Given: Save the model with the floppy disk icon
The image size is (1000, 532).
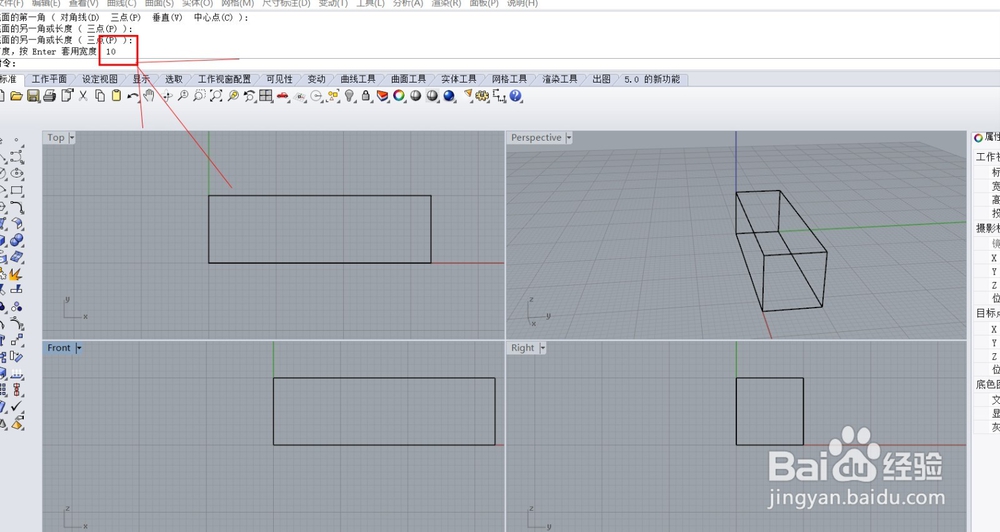Looking at the screenshot, I should click(33, 96).
